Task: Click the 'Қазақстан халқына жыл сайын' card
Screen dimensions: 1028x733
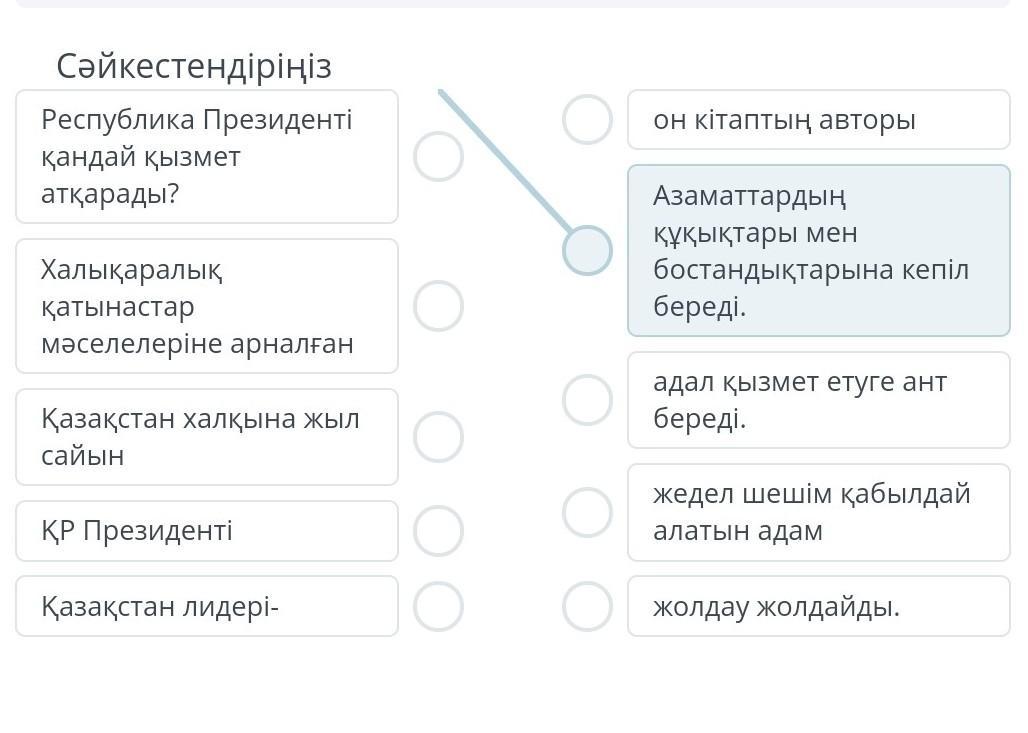Action: point(207,437)
